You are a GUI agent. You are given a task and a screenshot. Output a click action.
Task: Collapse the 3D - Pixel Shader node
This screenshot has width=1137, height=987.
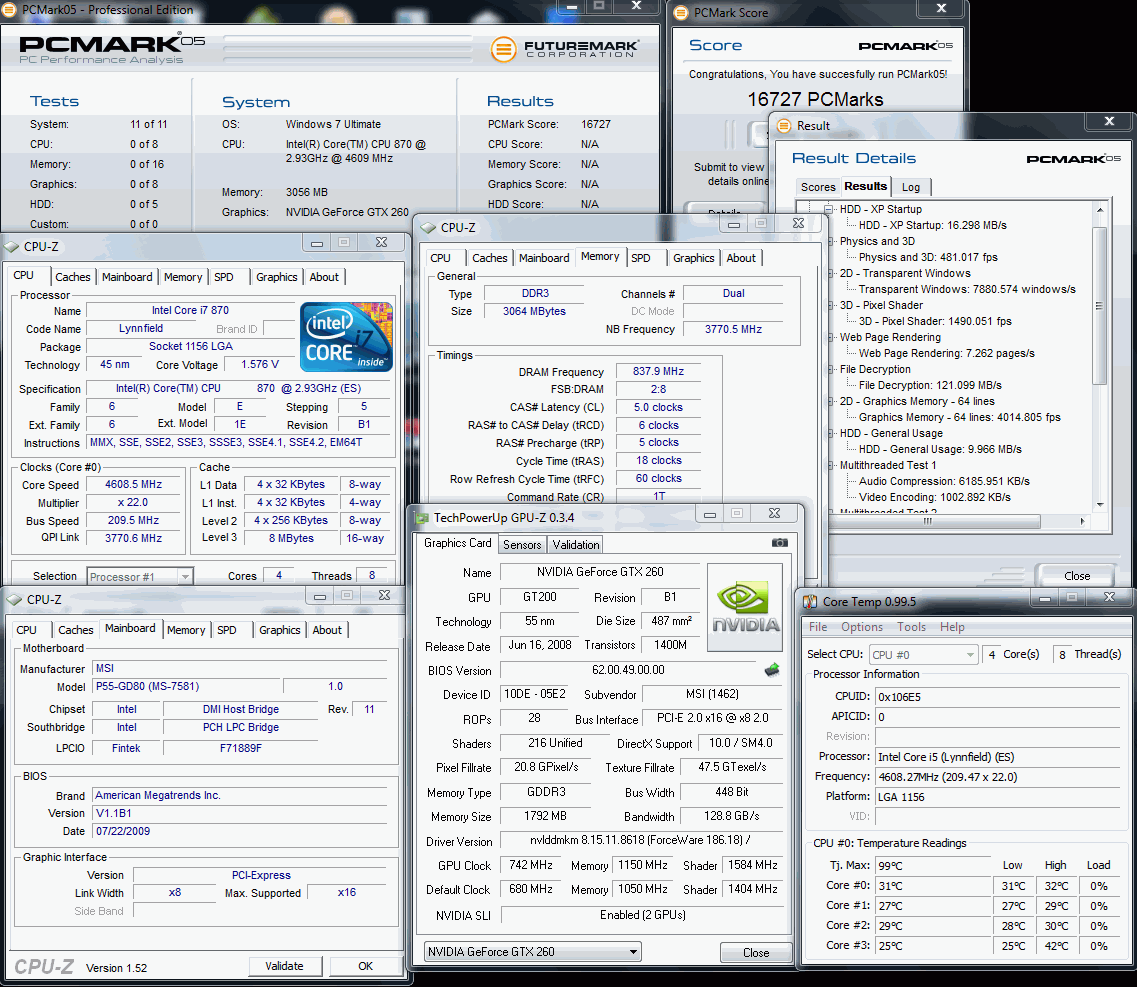830,305
